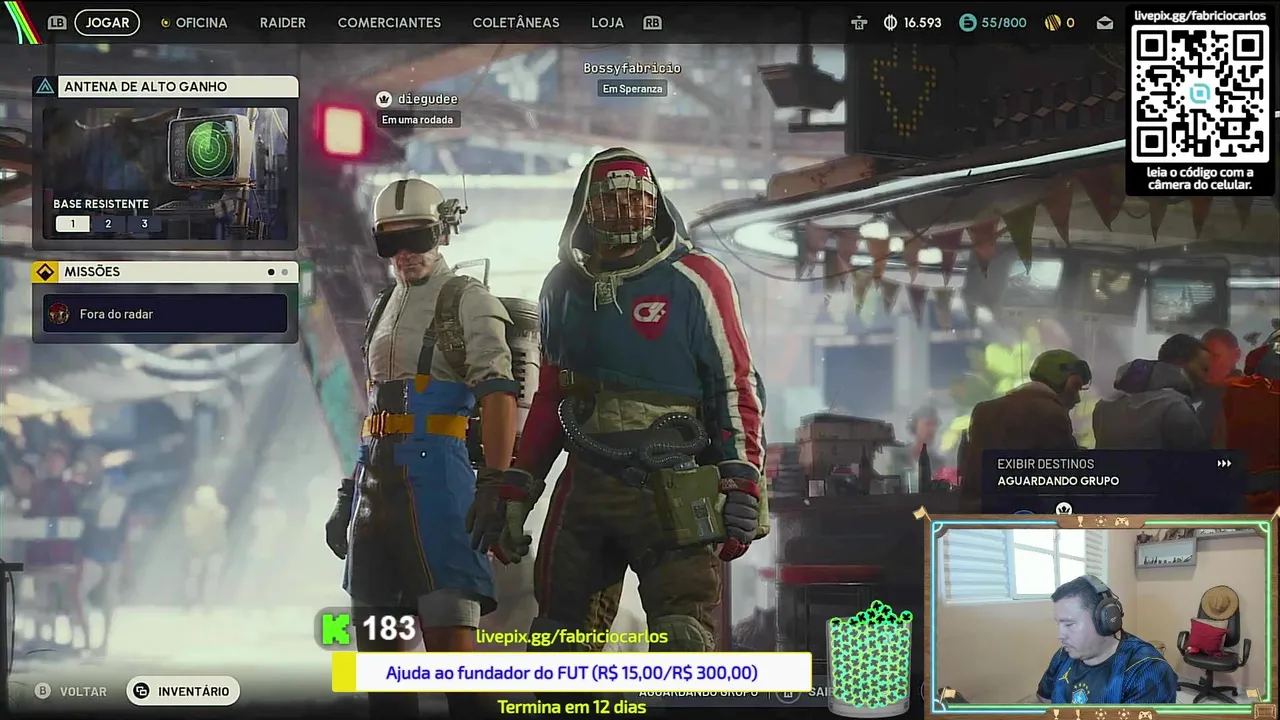Click the EXIBIR DESTINOS label
1280x720 pixels.
pos(1045,464)
